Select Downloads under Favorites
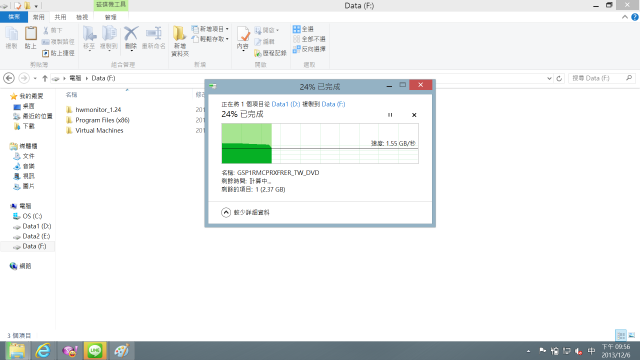Image resolution: width=640 pixels, height=360 pixels. [x=24, y=126]
